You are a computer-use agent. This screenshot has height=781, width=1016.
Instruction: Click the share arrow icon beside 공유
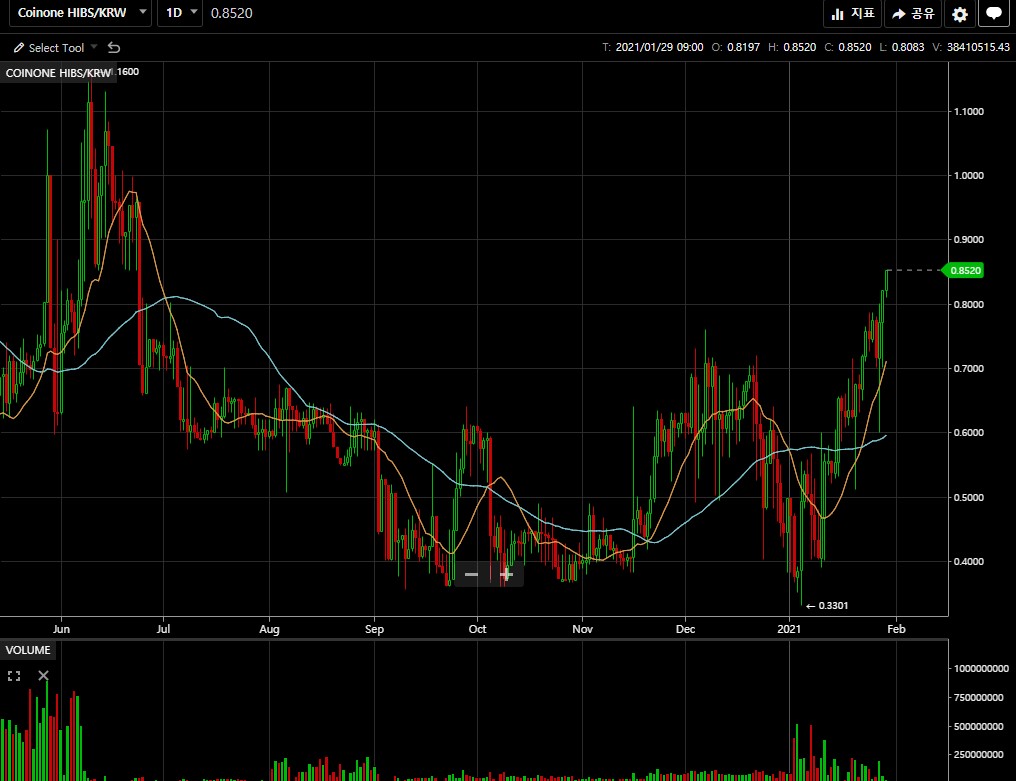coord(898,14)
